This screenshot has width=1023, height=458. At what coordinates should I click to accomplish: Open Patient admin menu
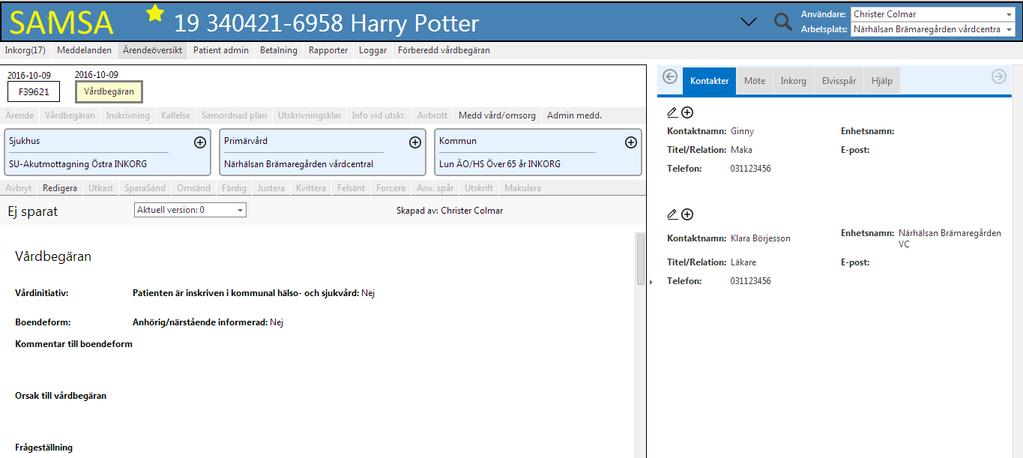point(221,50)
